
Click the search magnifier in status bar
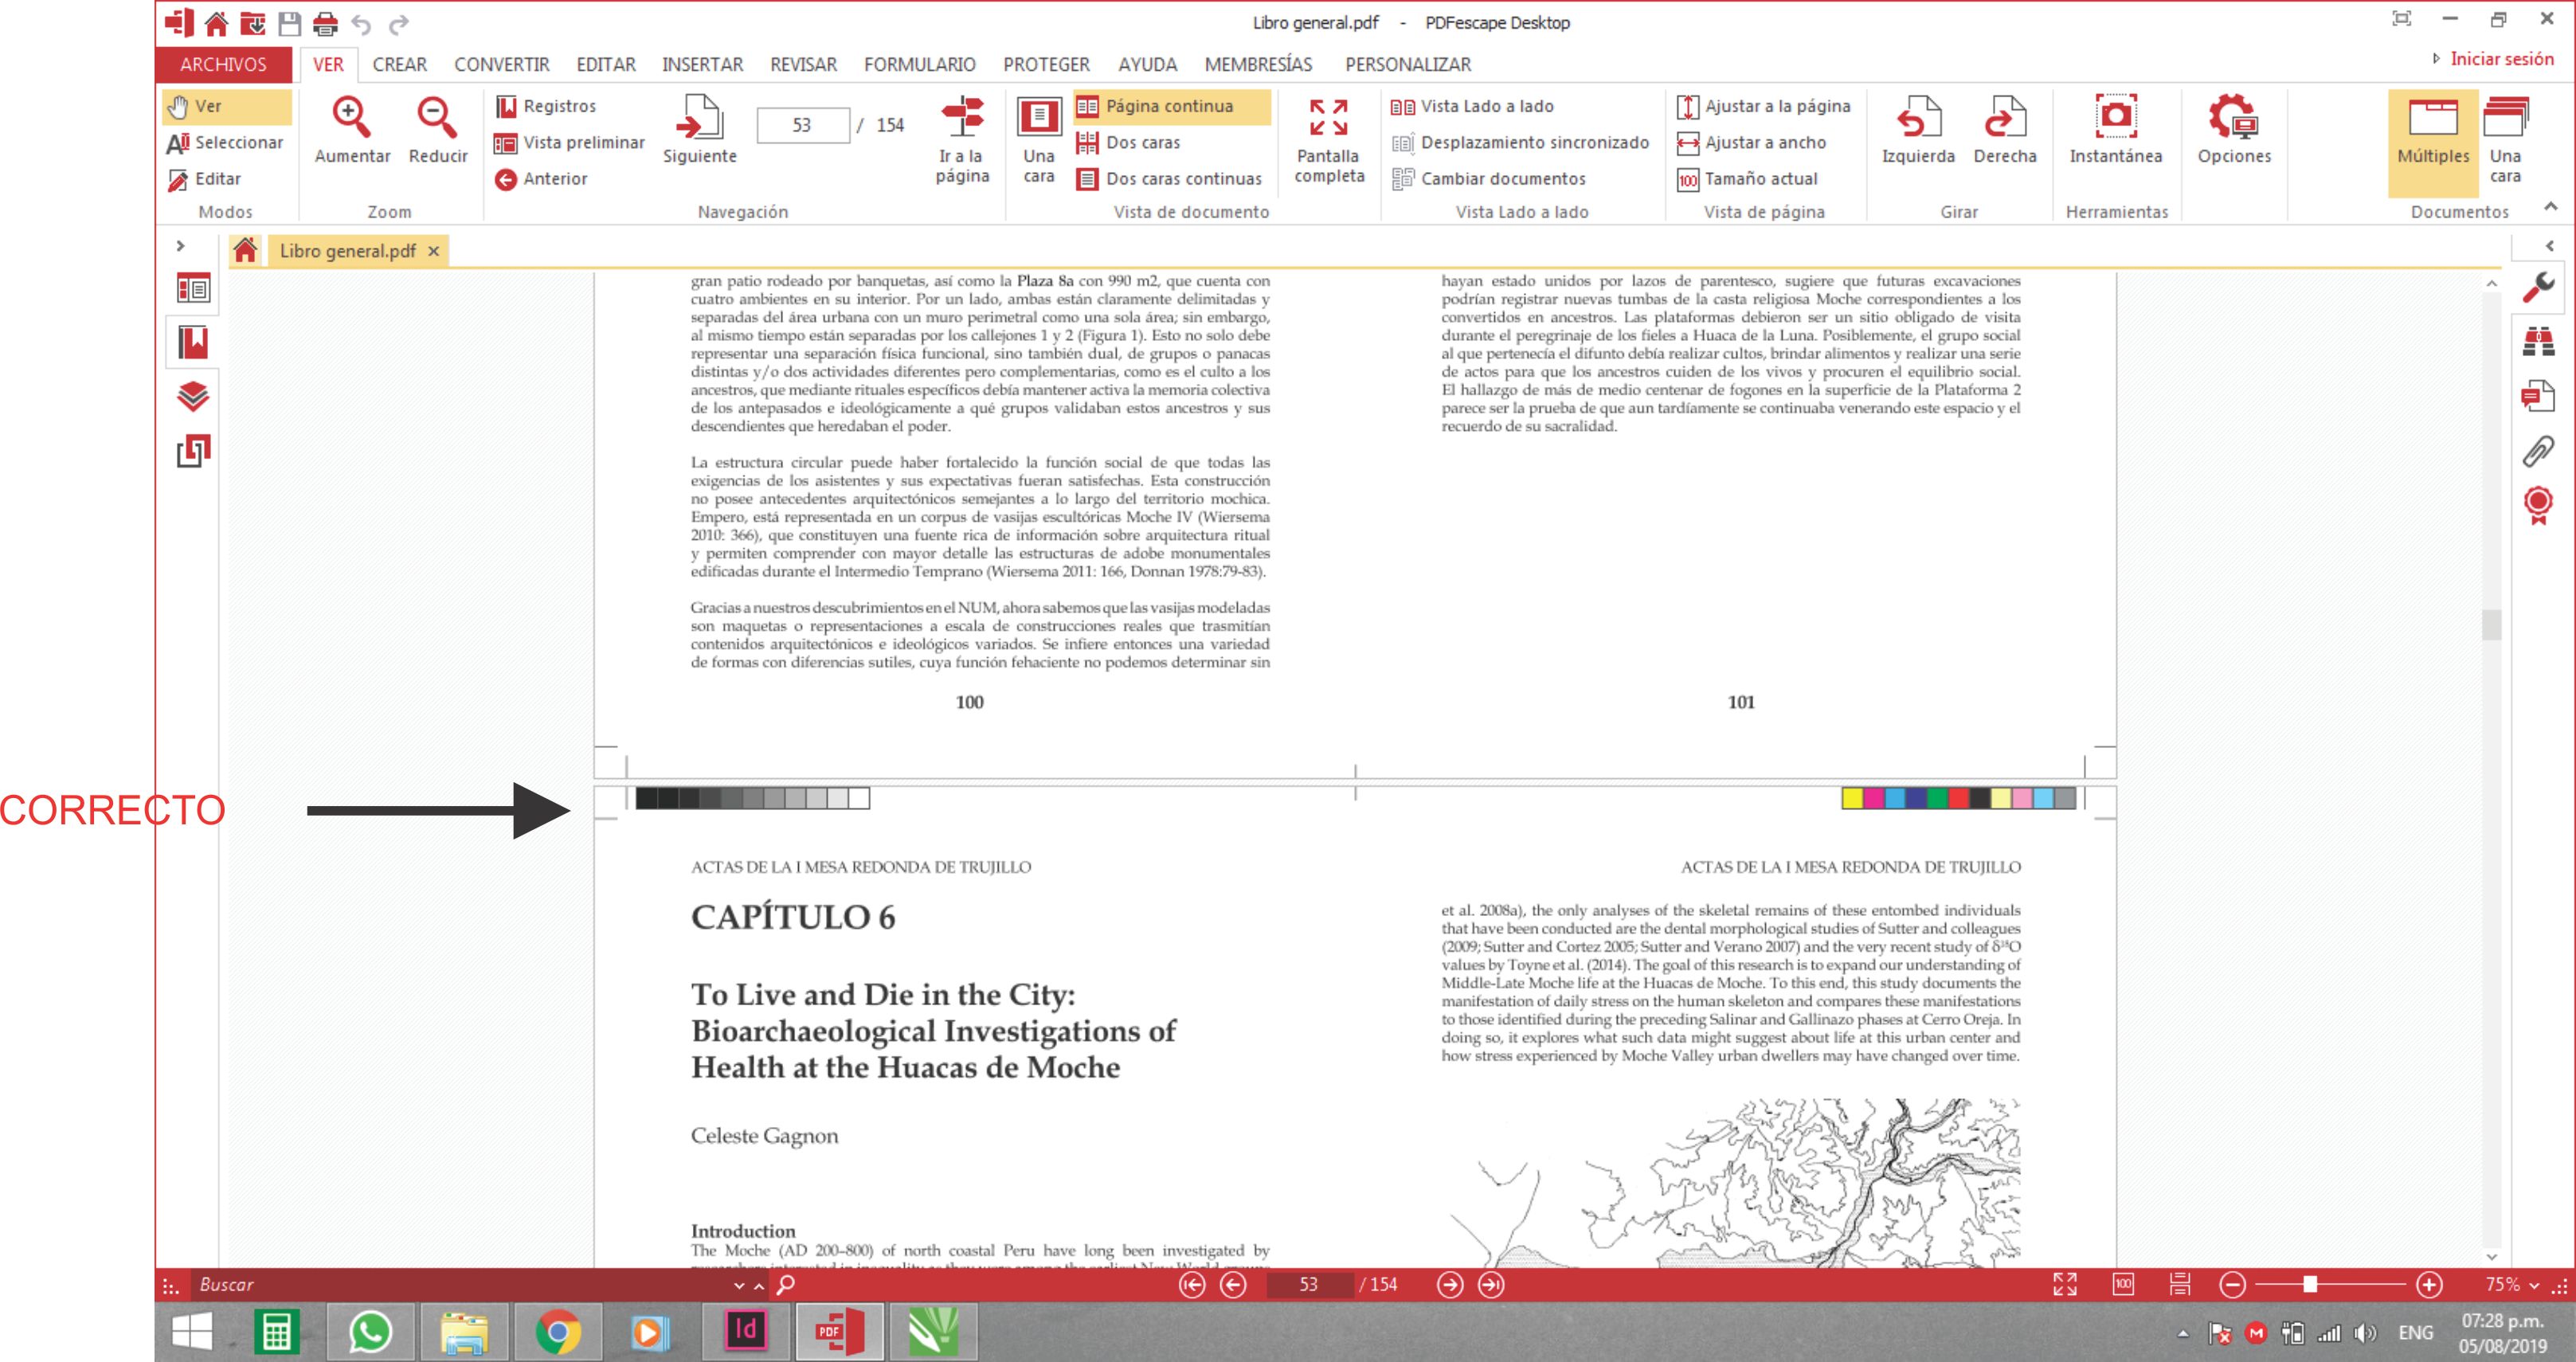[x=786, y=1284]
